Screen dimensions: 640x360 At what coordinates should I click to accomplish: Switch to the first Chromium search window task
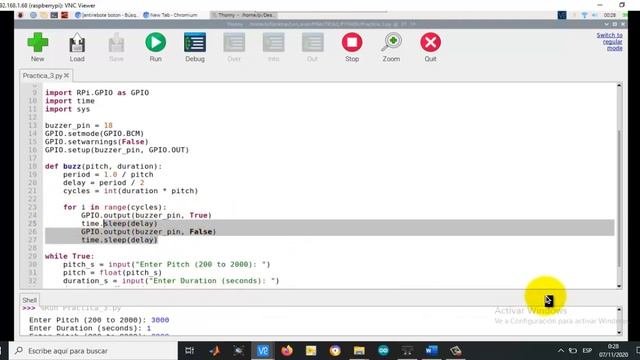[106, 15]
